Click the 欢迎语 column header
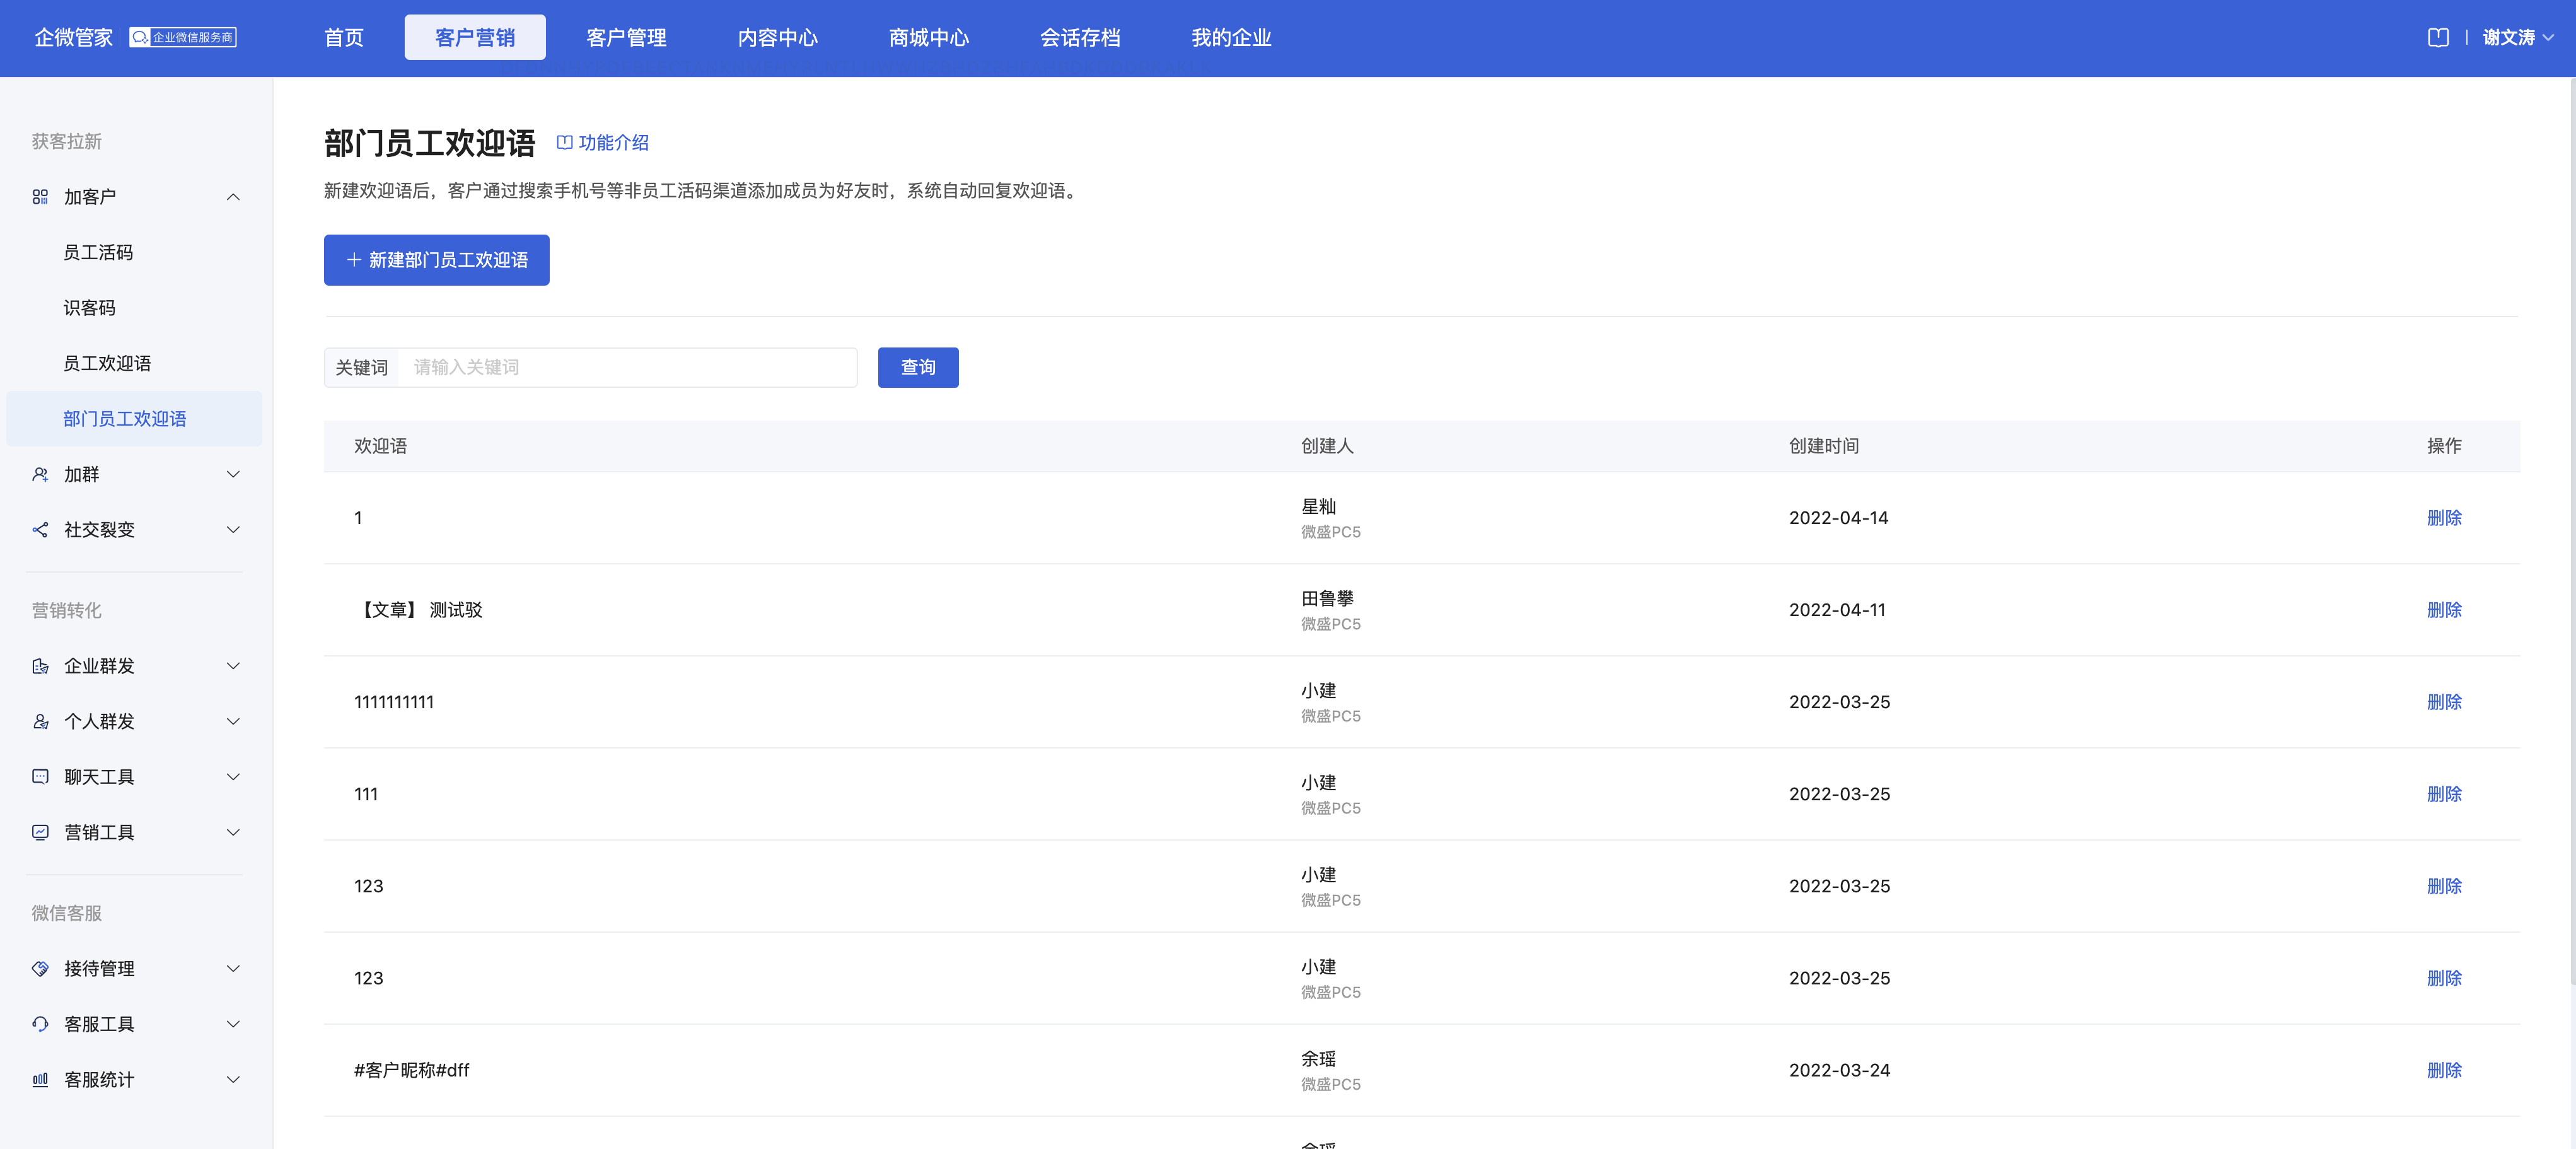 [380, 446]
